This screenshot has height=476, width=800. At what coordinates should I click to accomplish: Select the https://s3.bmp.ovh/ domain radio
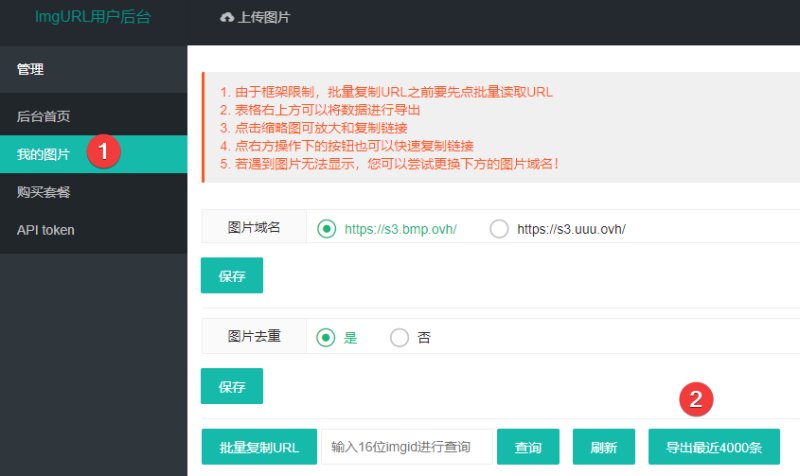tap(327, 229)
